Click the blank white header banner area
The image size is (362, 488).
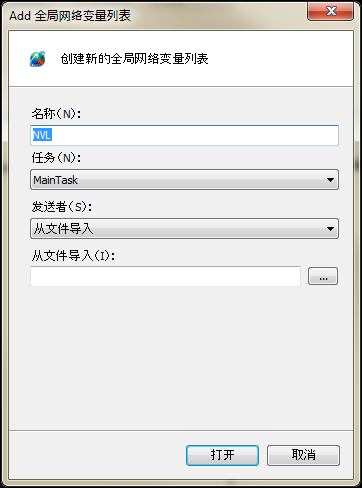(x=280, y=59)
